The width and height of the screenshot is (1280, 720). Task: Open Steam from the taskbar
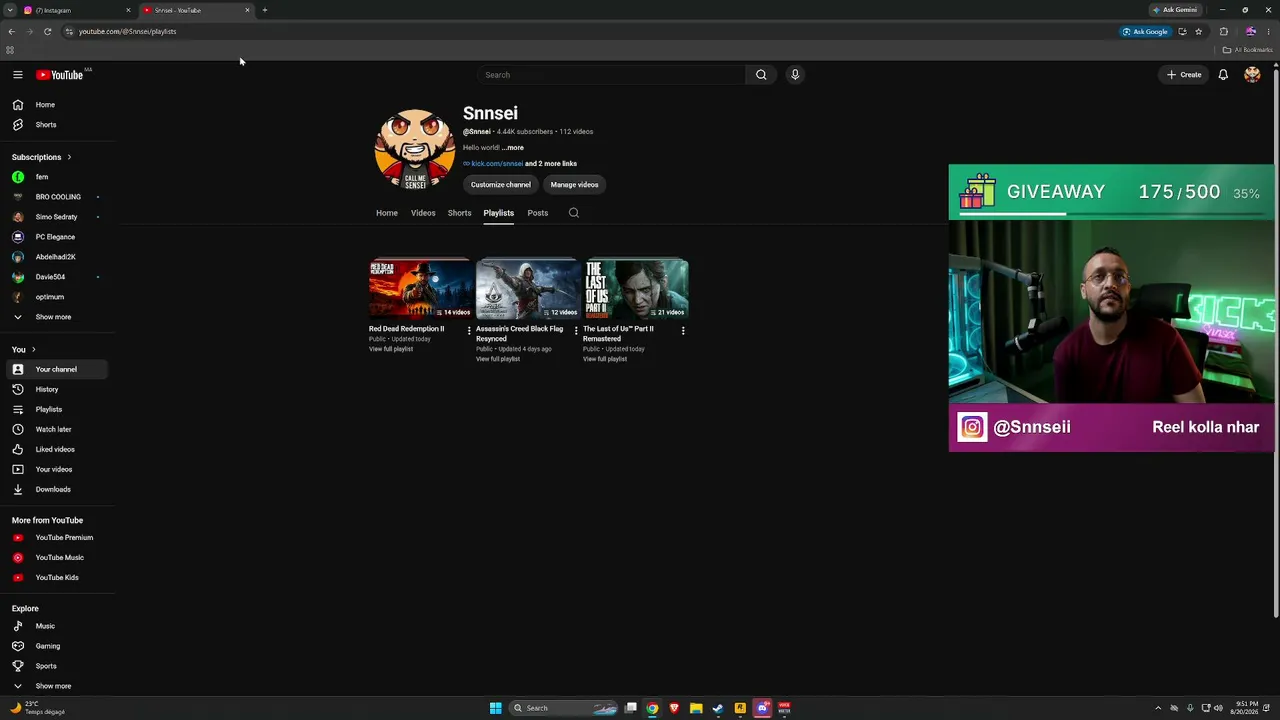718,708
